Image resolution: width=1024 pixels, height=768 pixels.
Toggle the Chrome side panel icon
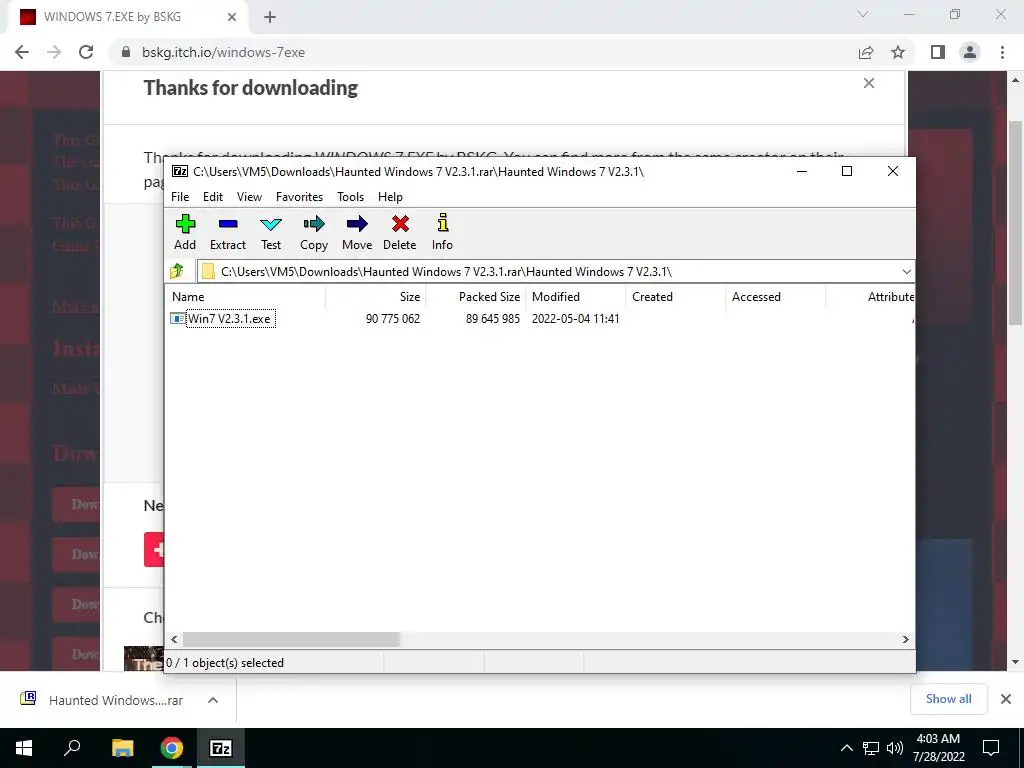coord(938,52)
